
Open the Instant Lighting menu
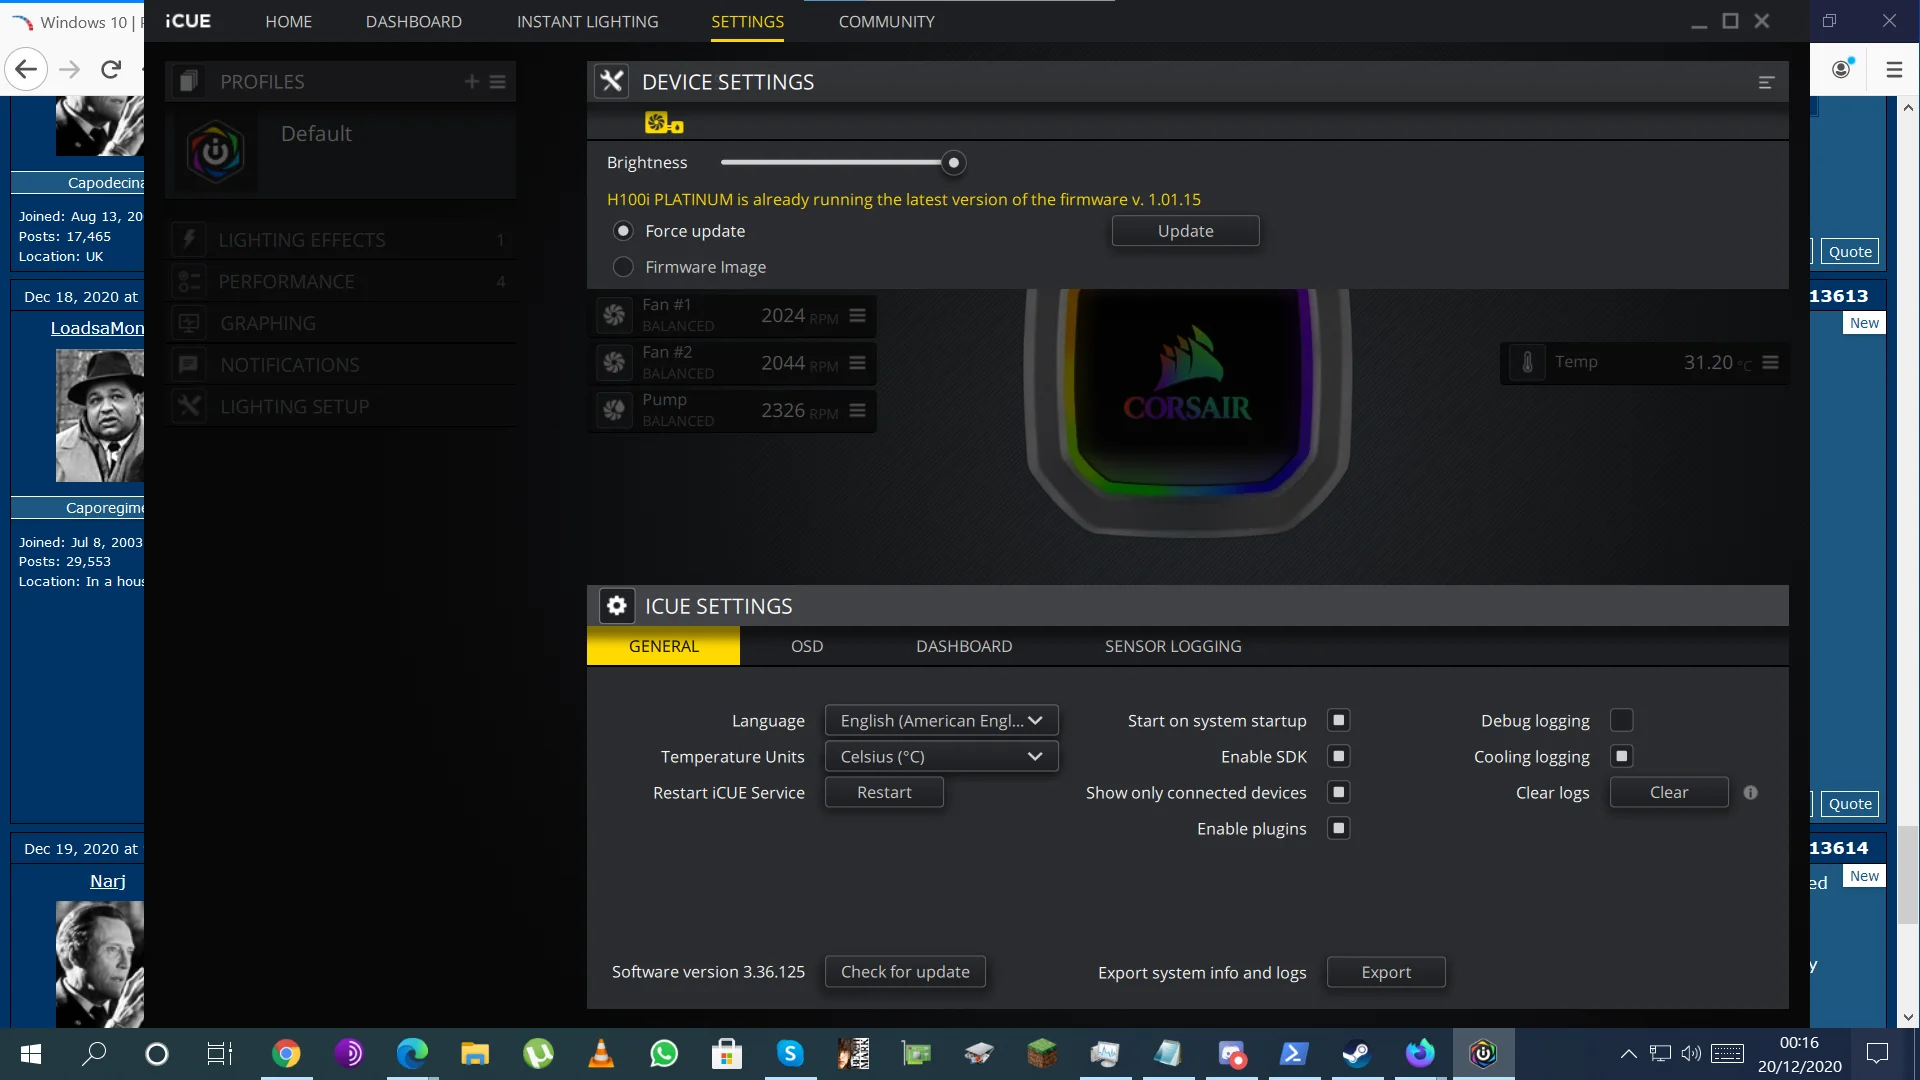587,21
